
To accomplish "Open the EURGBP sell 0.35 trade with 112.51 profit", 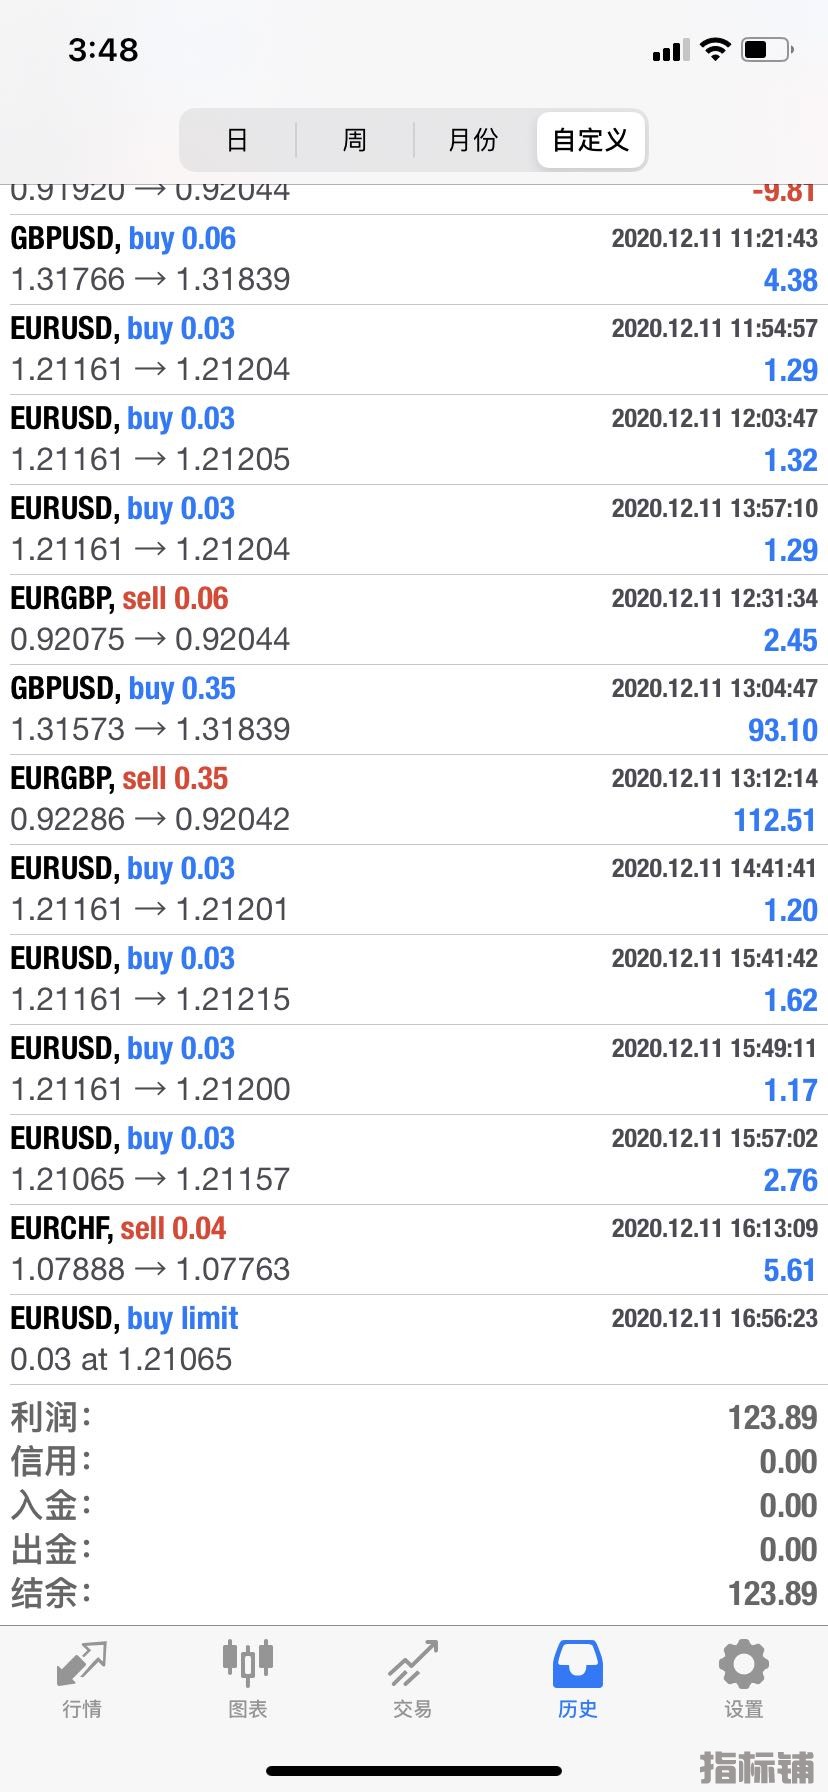I will click(x=414, y=800).
